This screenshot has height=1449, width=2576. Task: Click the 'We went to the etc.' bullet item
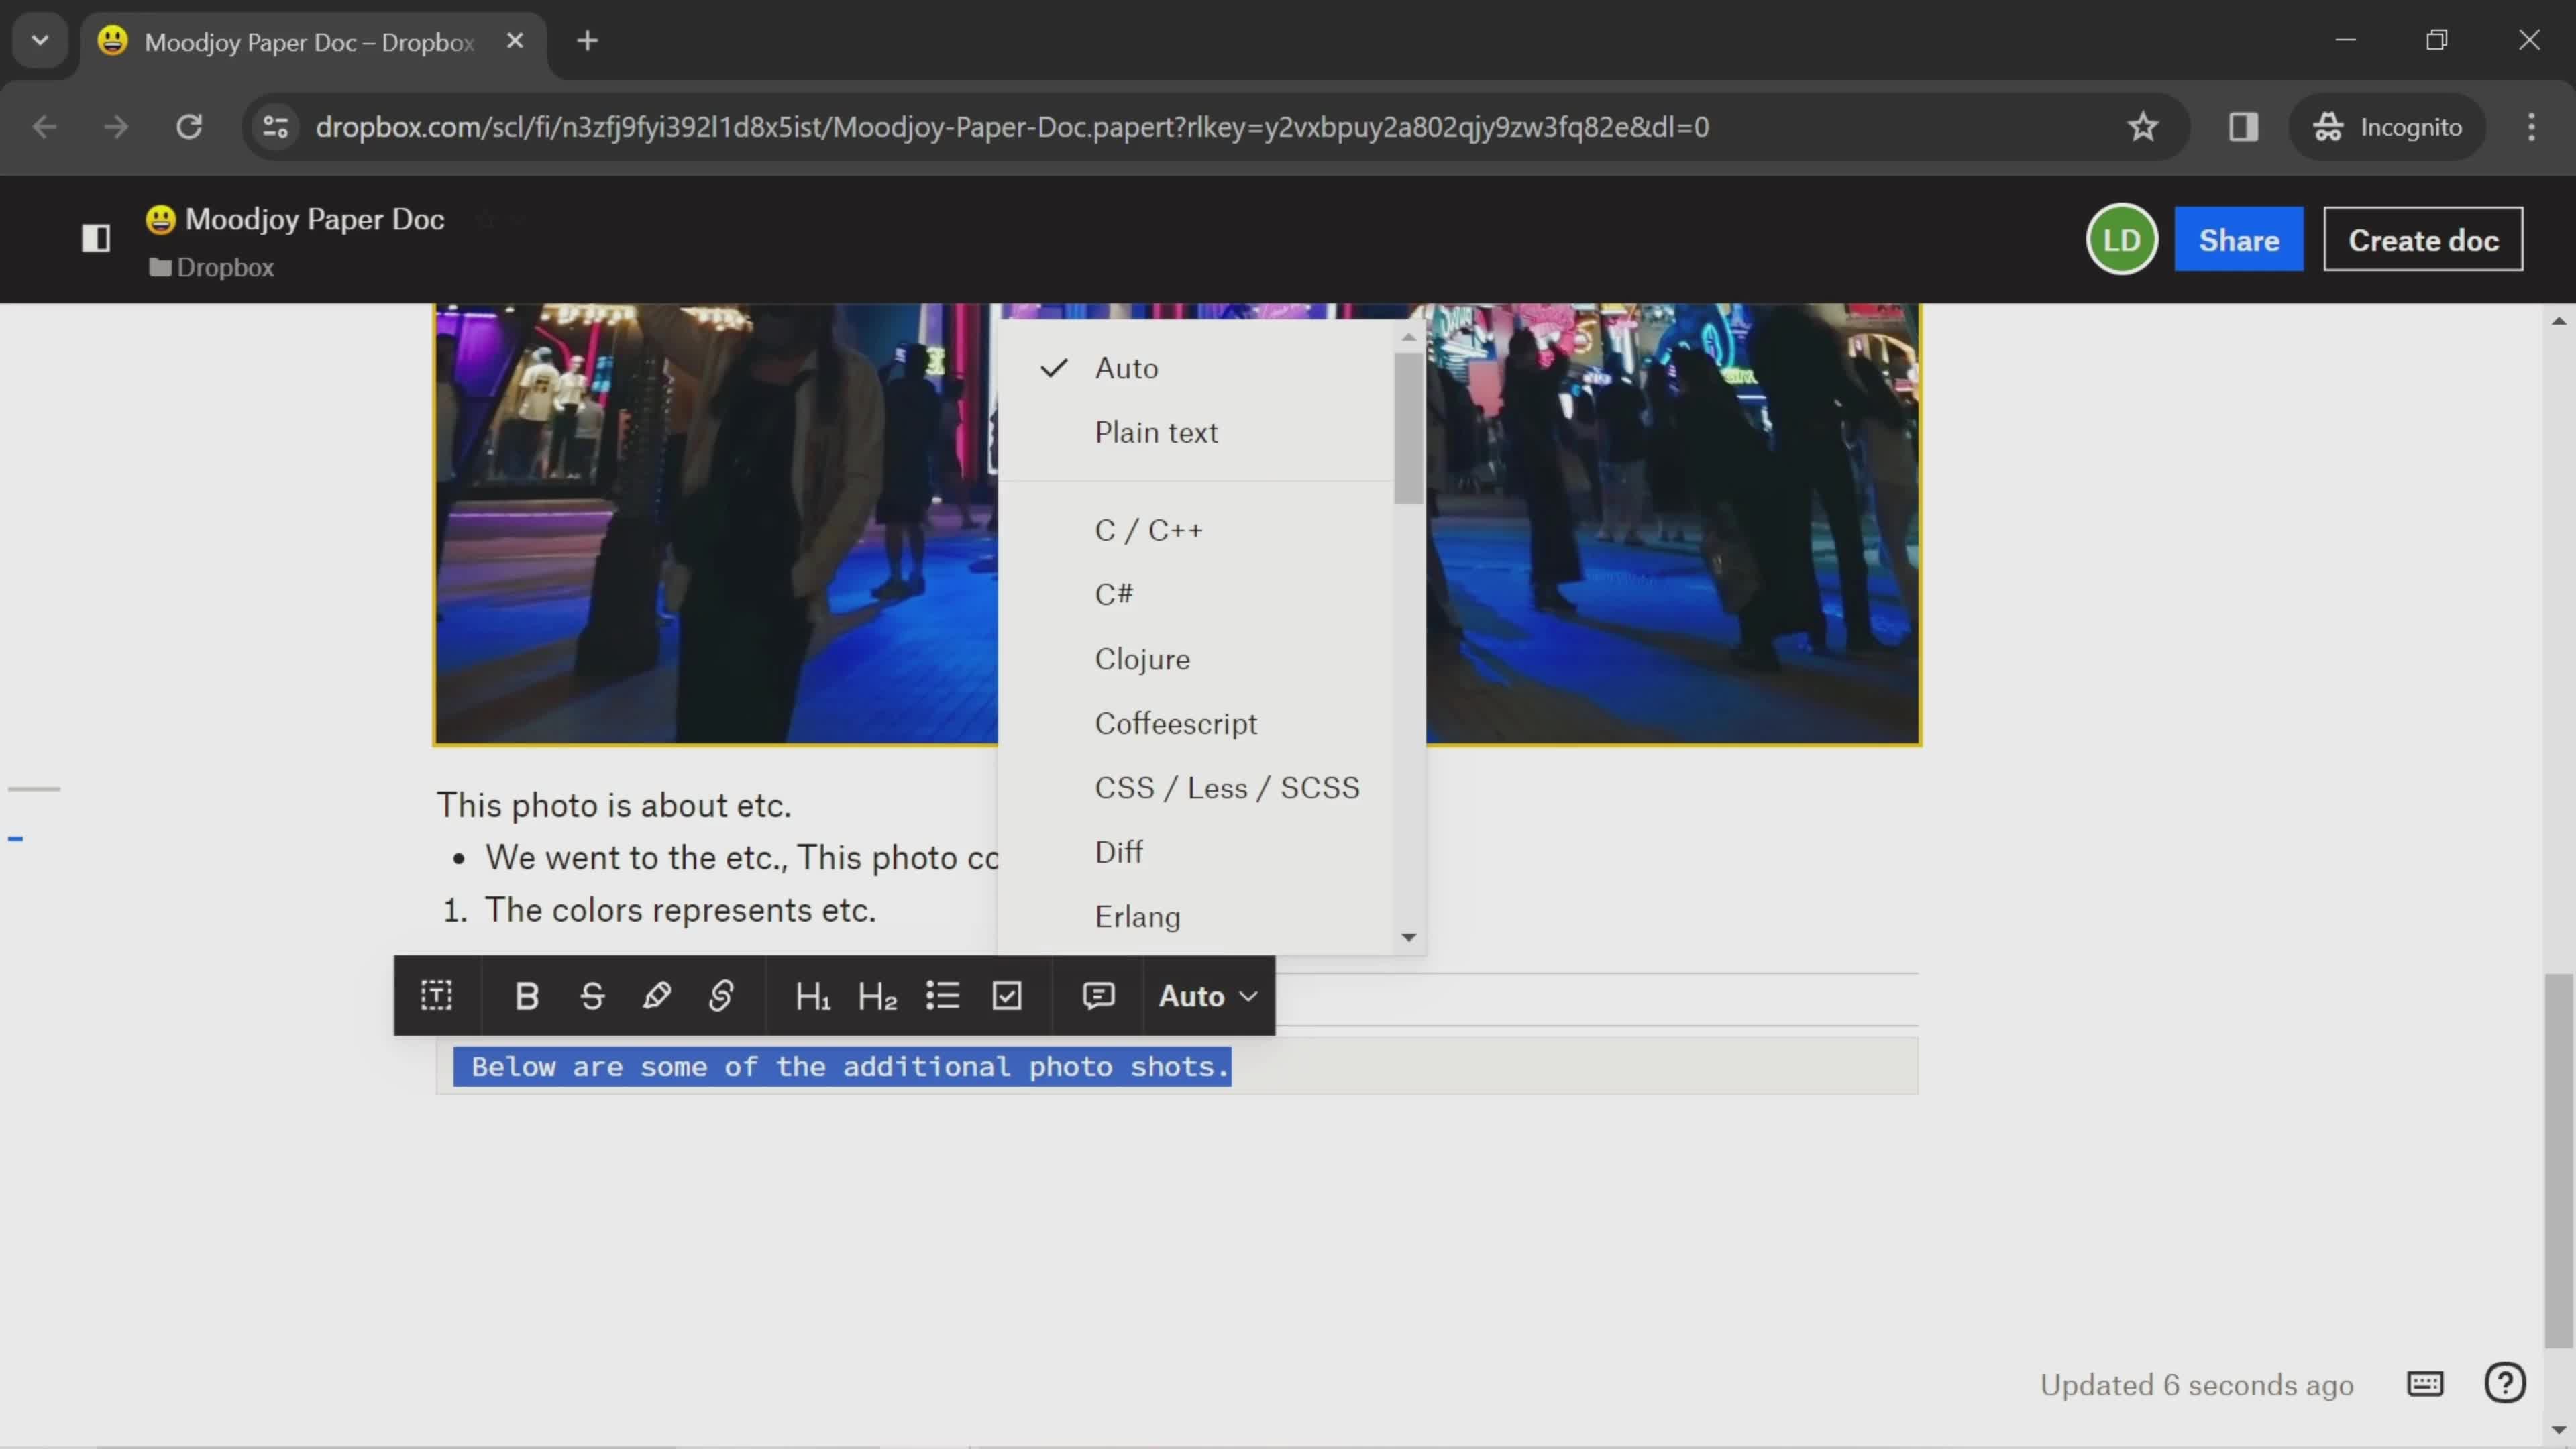[742, 859]
